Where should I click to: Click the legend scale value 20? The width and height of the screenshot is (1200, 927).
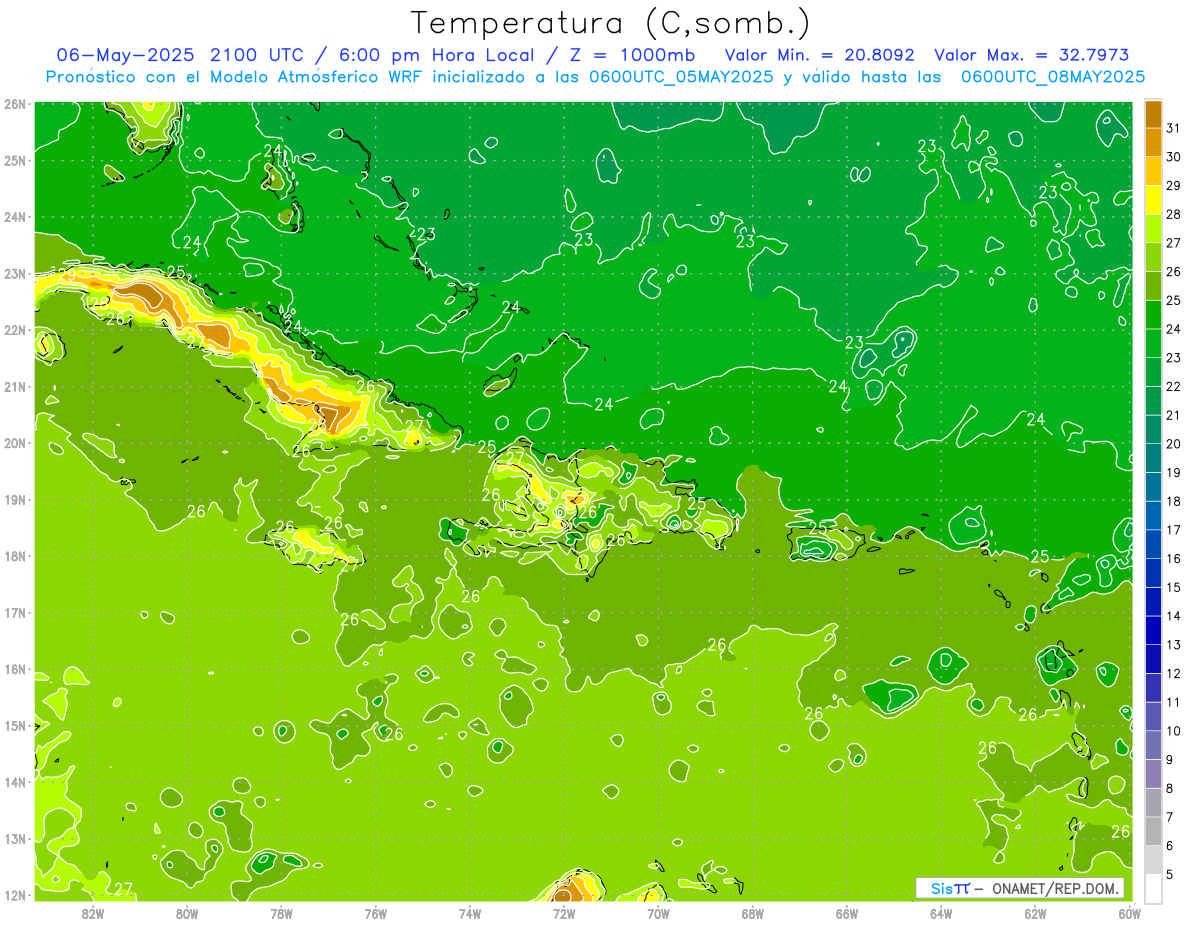[1174, 444]
